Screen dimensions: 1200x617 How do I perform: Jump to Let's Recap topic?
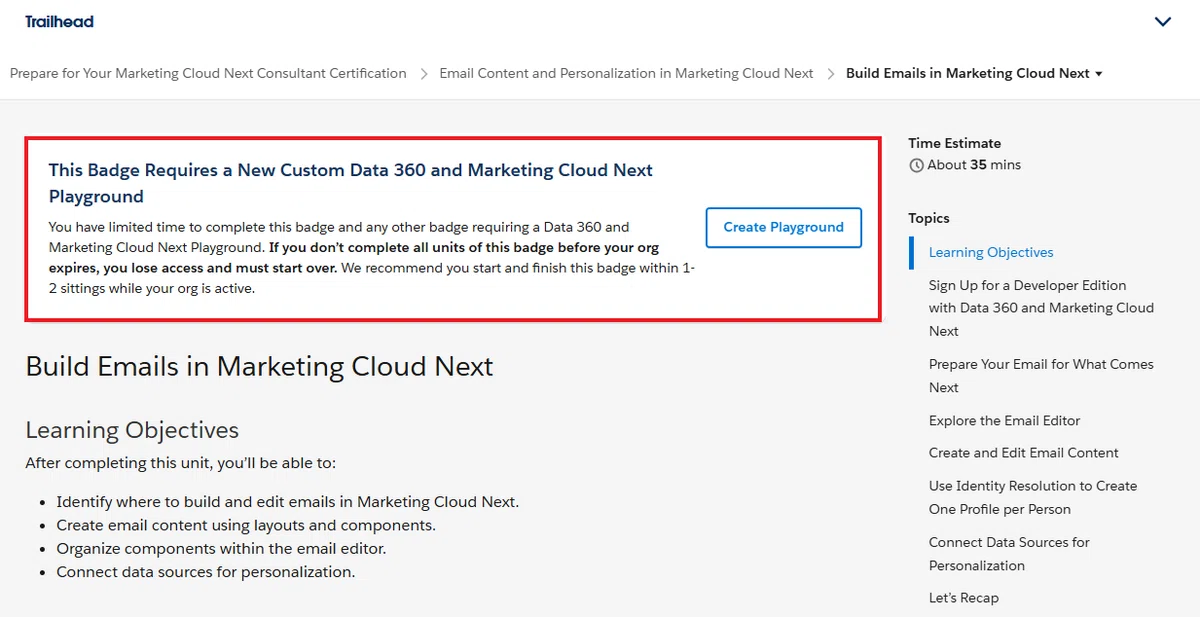pyautogui.click(x=963, y=598)
